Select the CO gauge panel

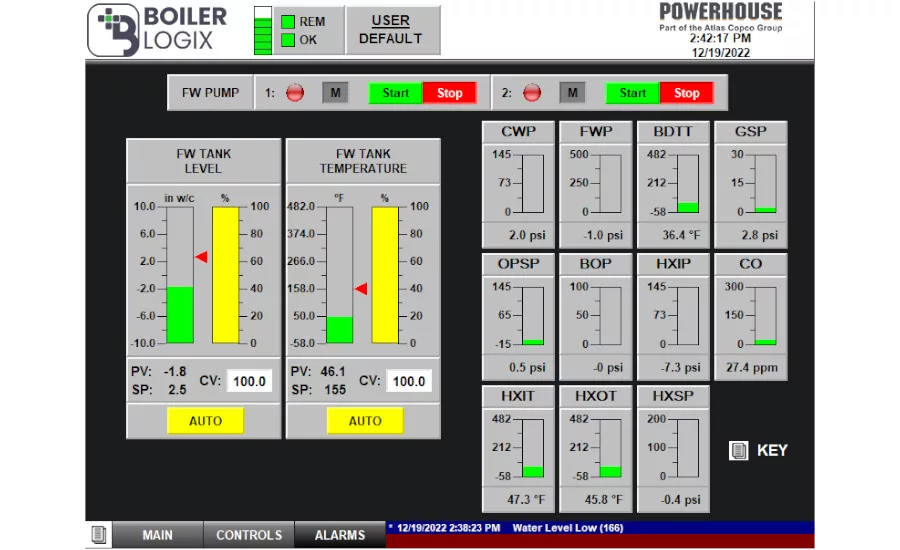tap(751, 317)
